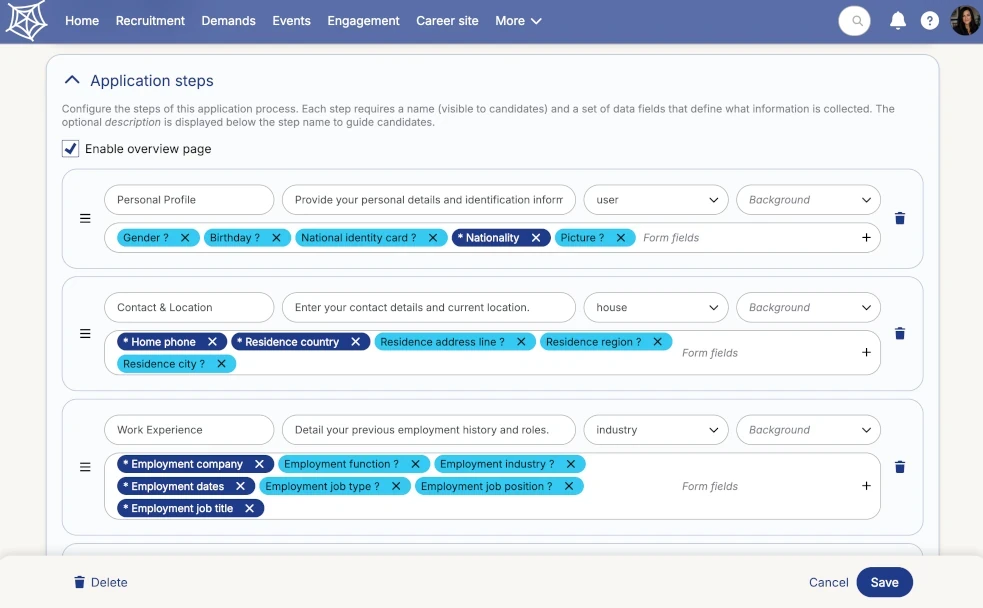Remove the Home phone field tag

(x=212, y=342)
